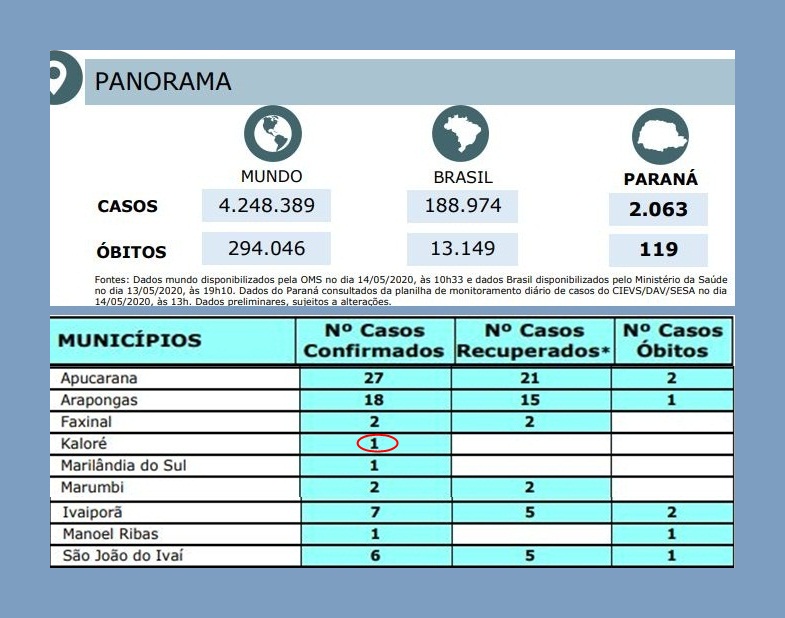Click the Brazil map icon

pyautogui.click(x=461, y=133)
